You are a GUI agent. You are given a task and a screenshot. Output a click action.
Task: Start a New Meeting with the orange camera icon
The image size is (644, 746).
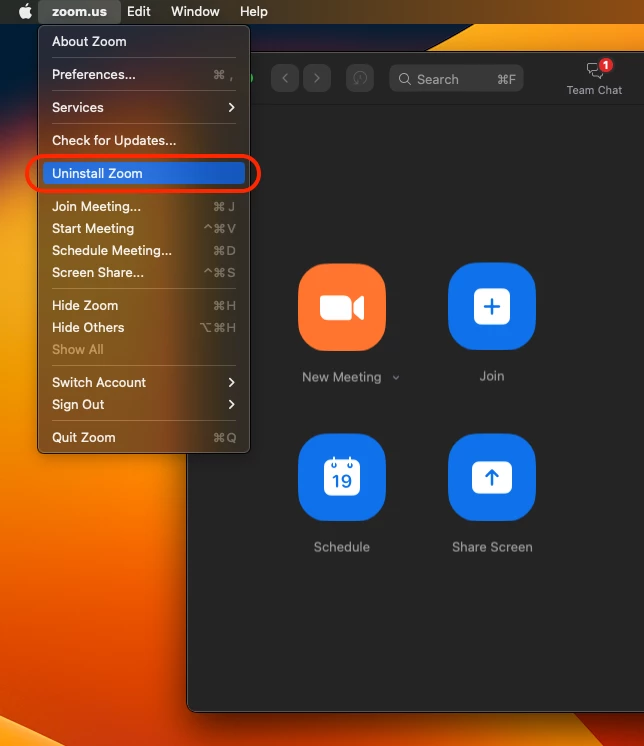(342, 307)
